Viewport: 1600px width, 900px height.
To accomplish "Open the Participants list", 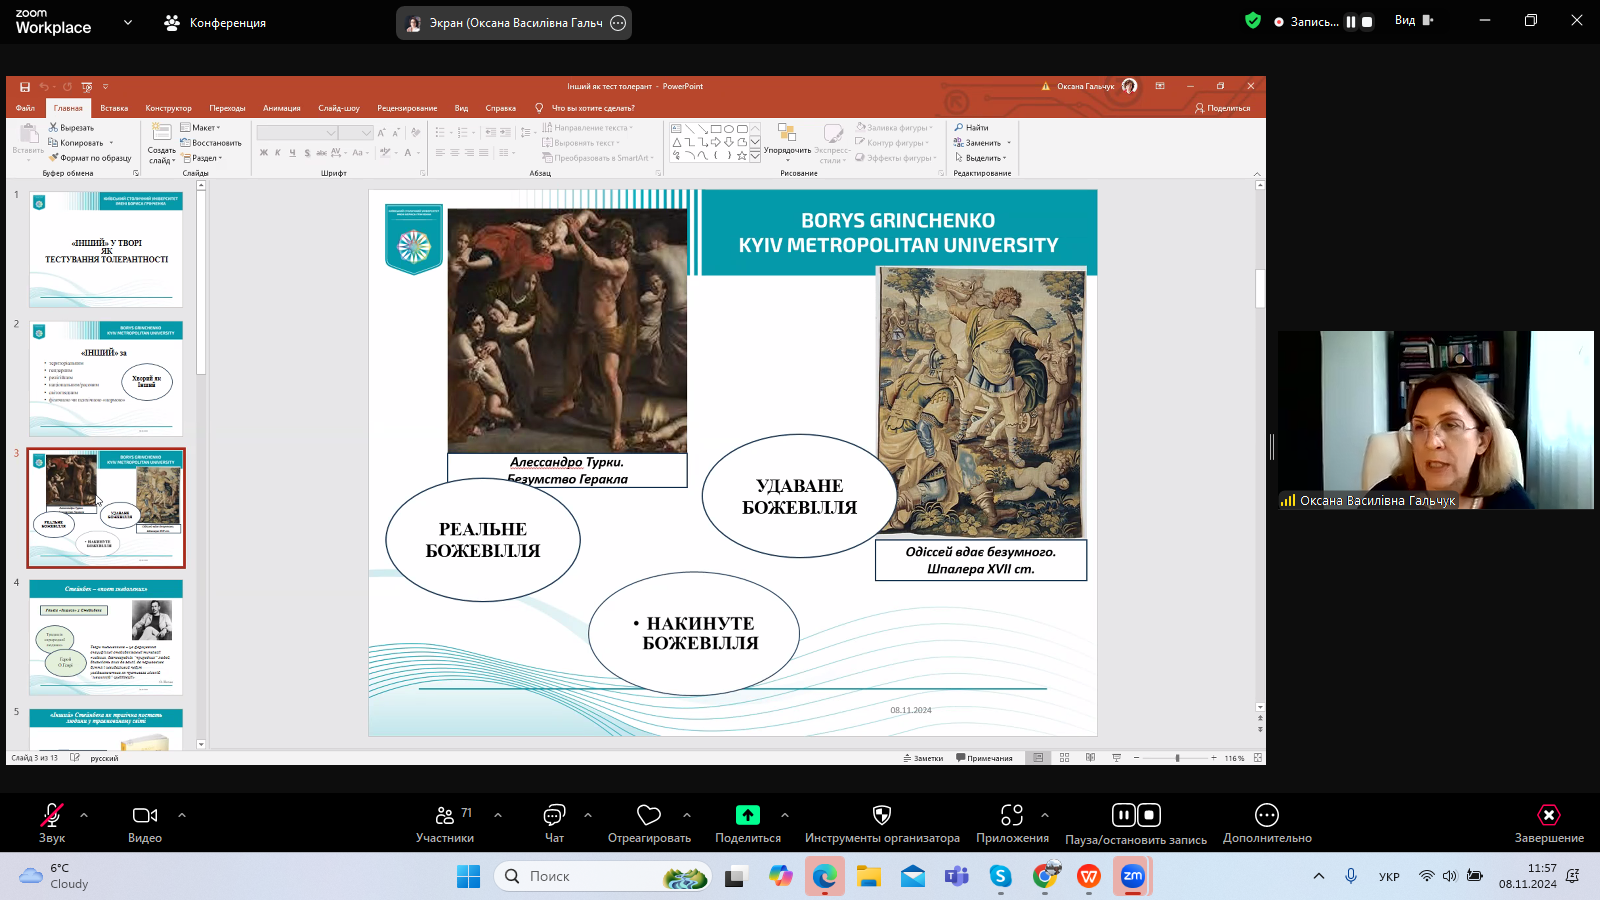I will pos(445,816).
